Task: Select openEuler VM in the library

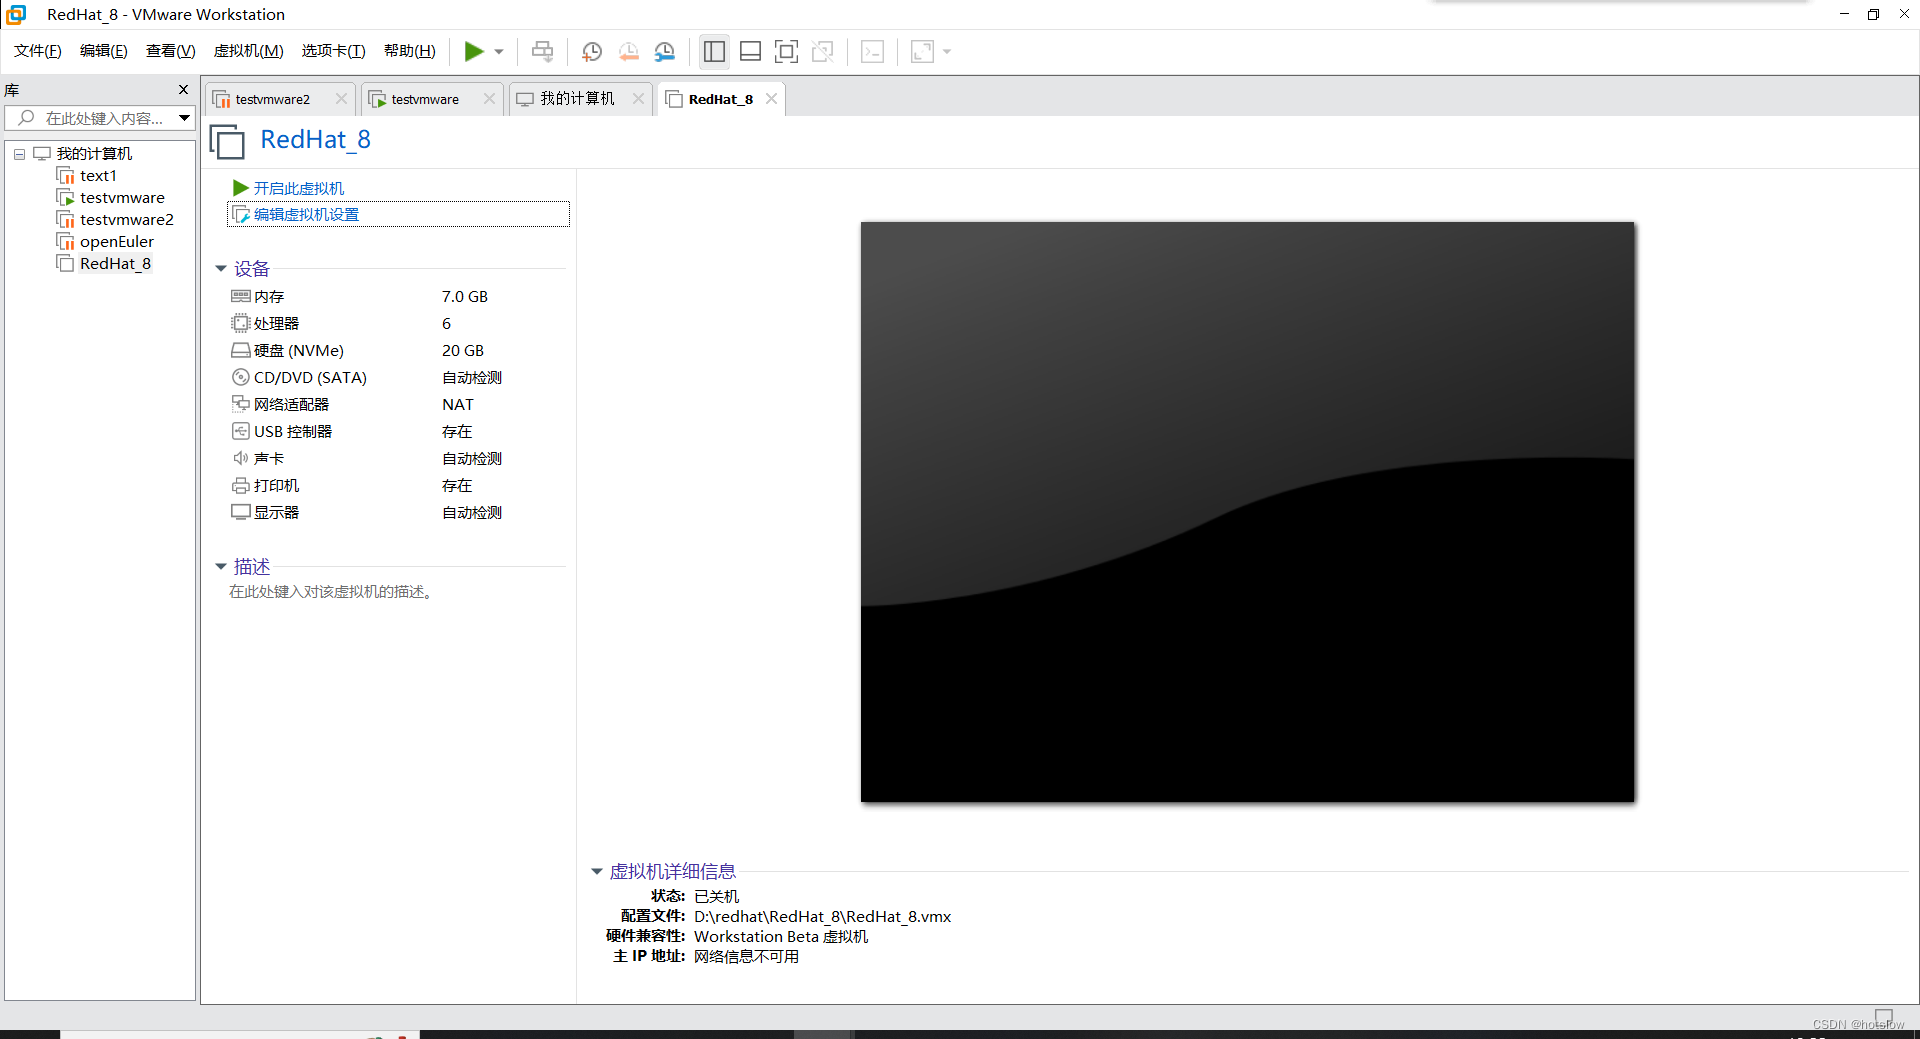Action: pos(117,242)
